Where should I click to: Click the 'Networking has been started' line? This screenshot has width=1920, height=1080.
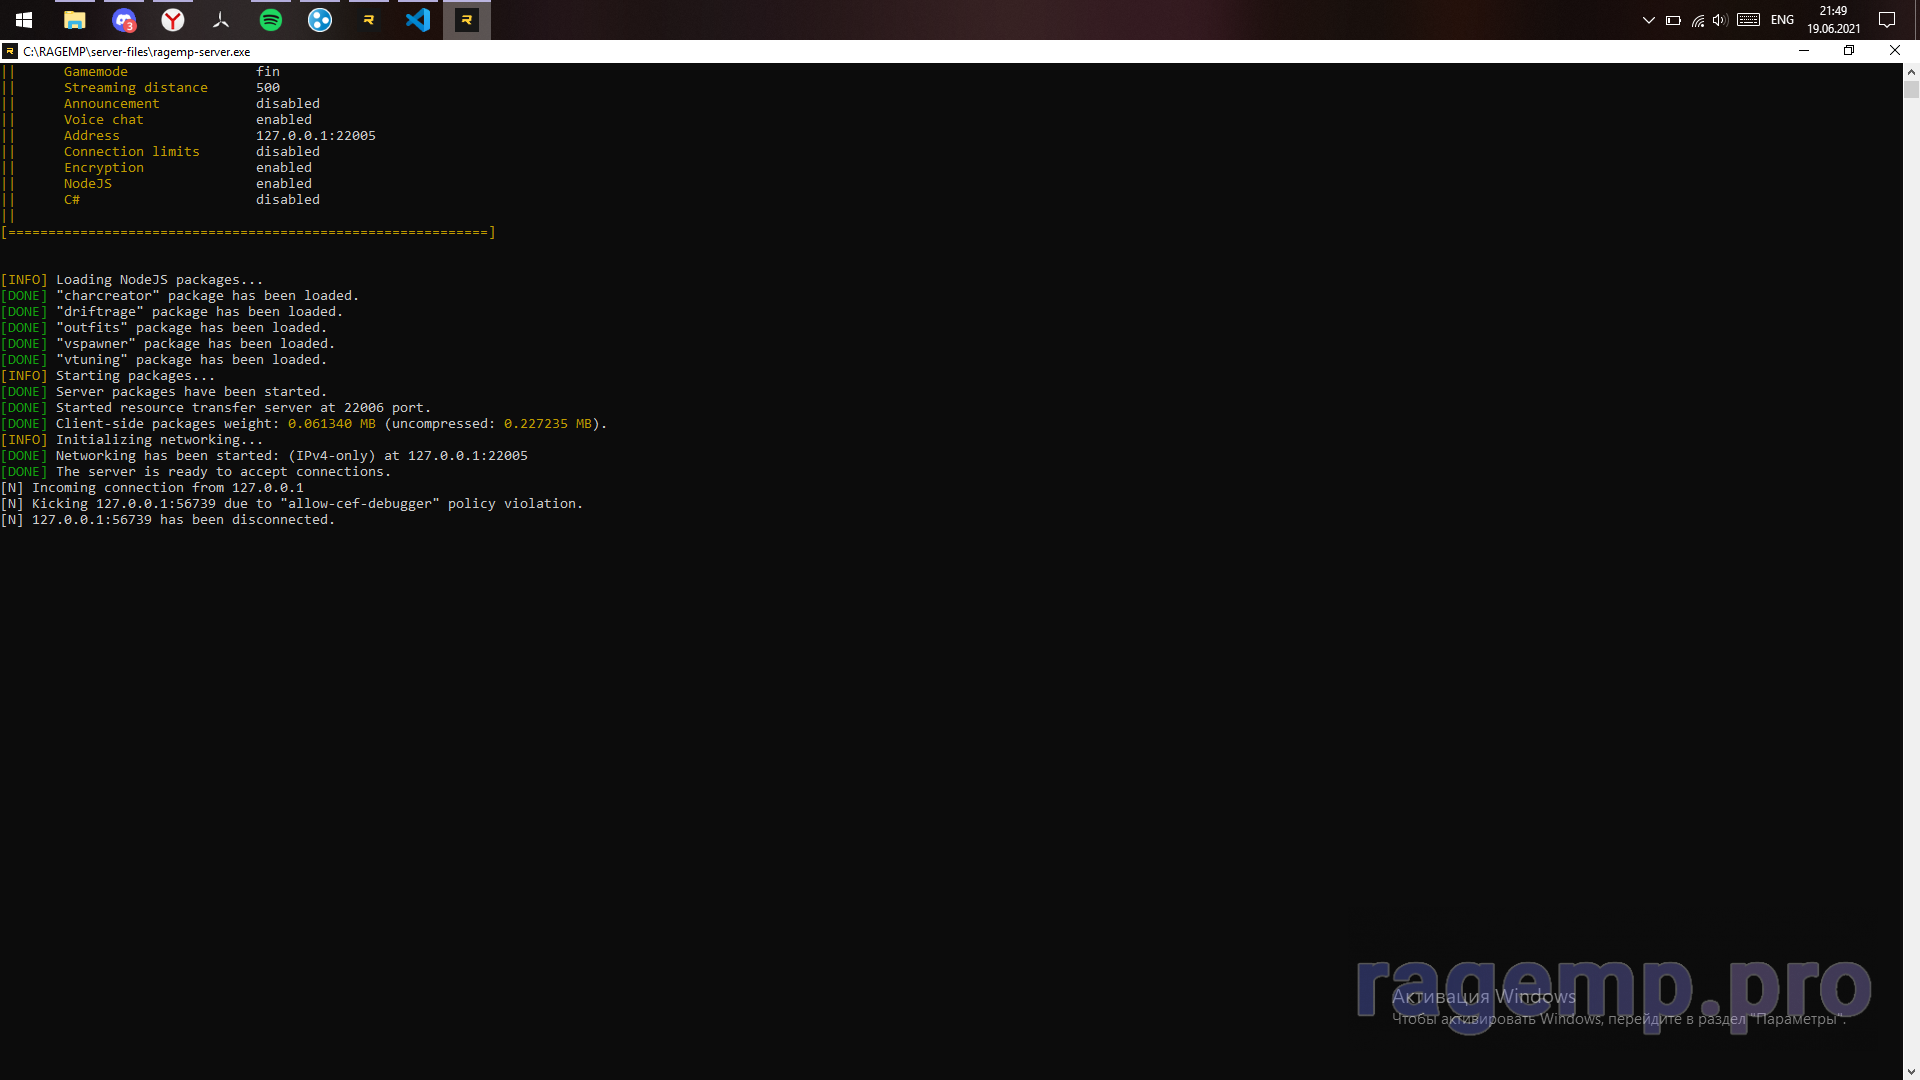pos(264,456)
